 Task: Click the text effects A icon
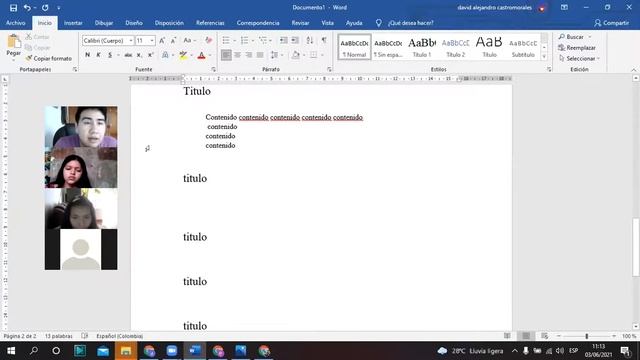165,55
